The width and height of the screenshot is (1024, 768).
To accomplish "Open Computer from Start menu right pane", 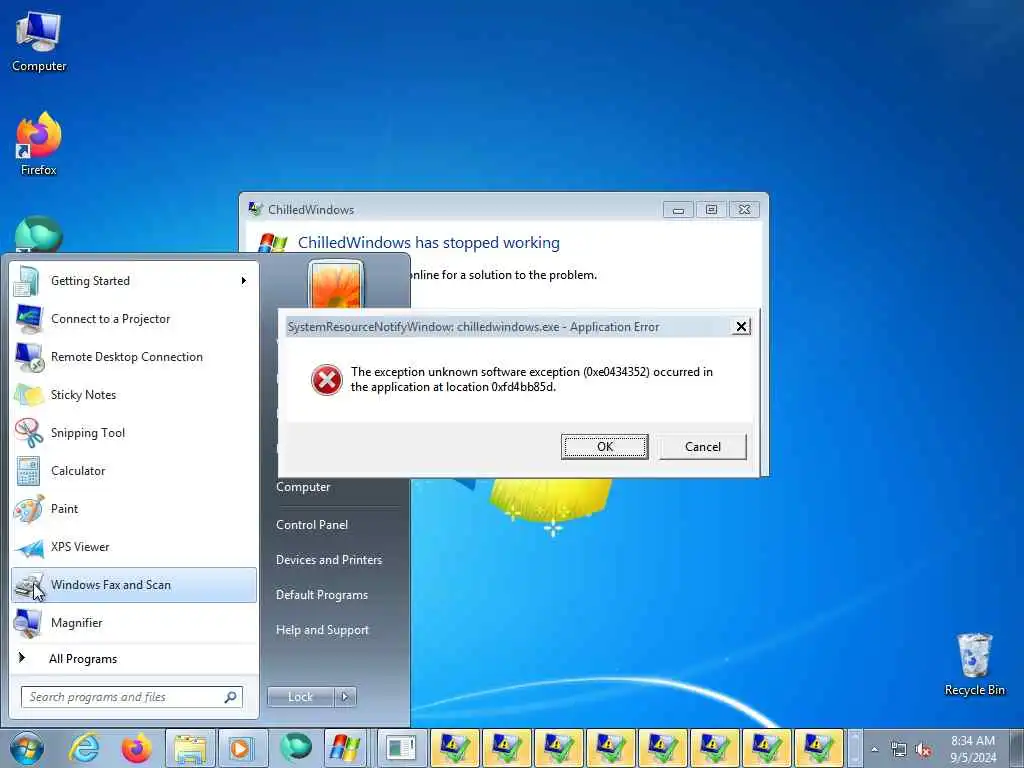I will [303, 487].
